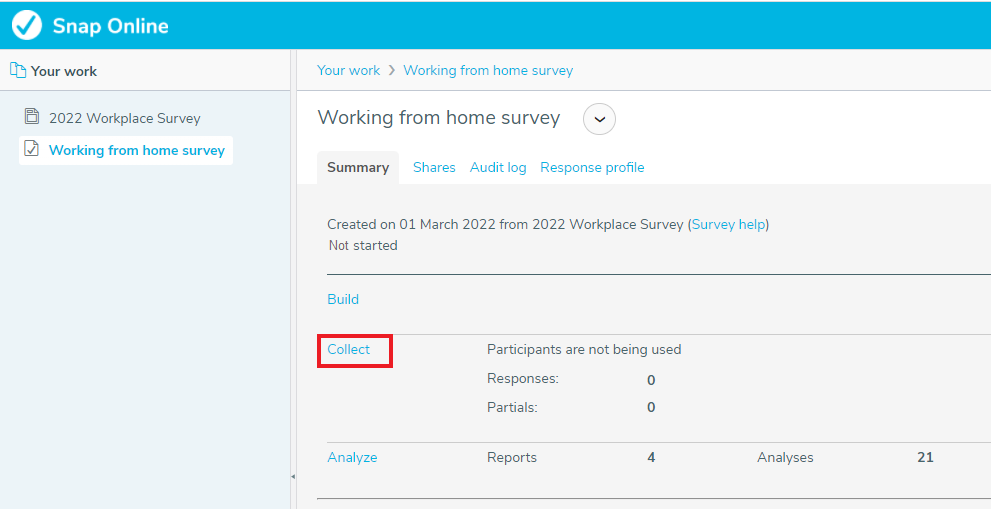991x509 pixels.
Task: Select Working from home survey in sidebar list
Action: (x=137, y=151)
